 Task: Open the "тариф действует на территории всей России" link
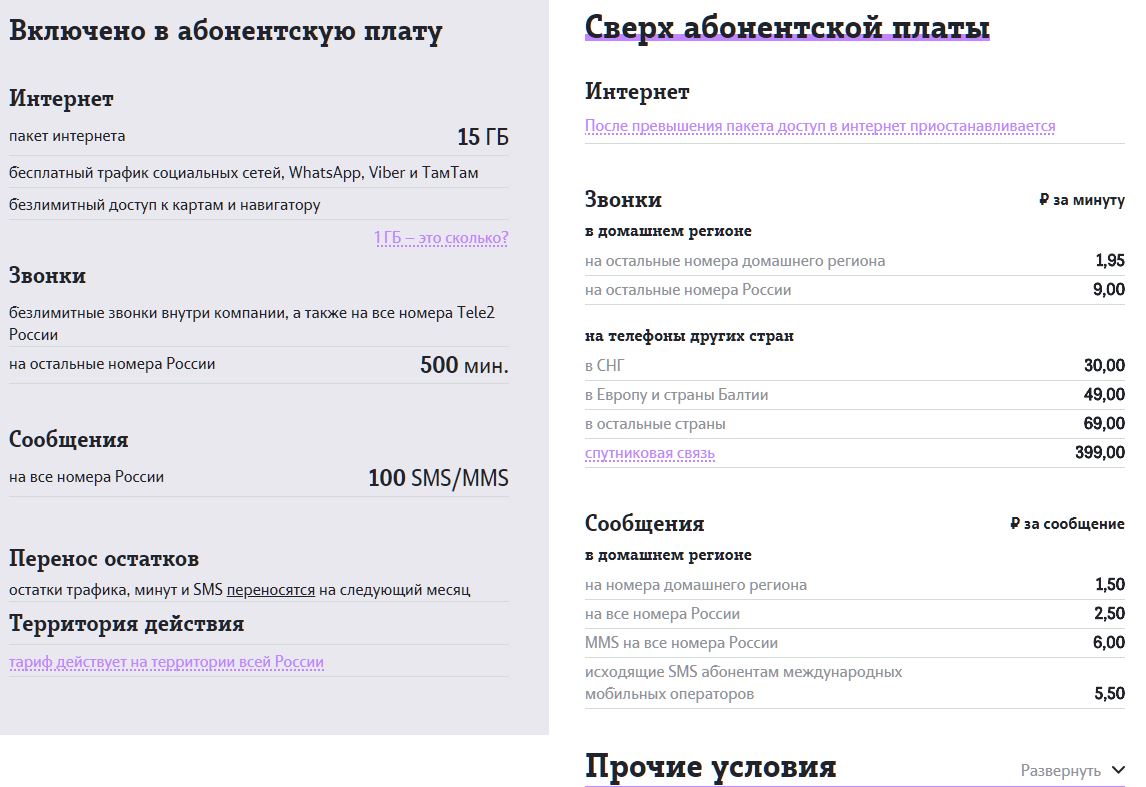click(x=167, y=662)
